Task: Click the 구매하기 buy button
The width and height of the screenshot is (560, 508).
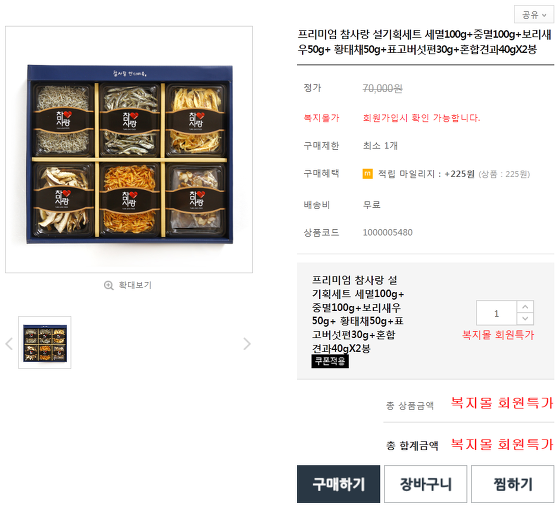Action: [338, 484]
